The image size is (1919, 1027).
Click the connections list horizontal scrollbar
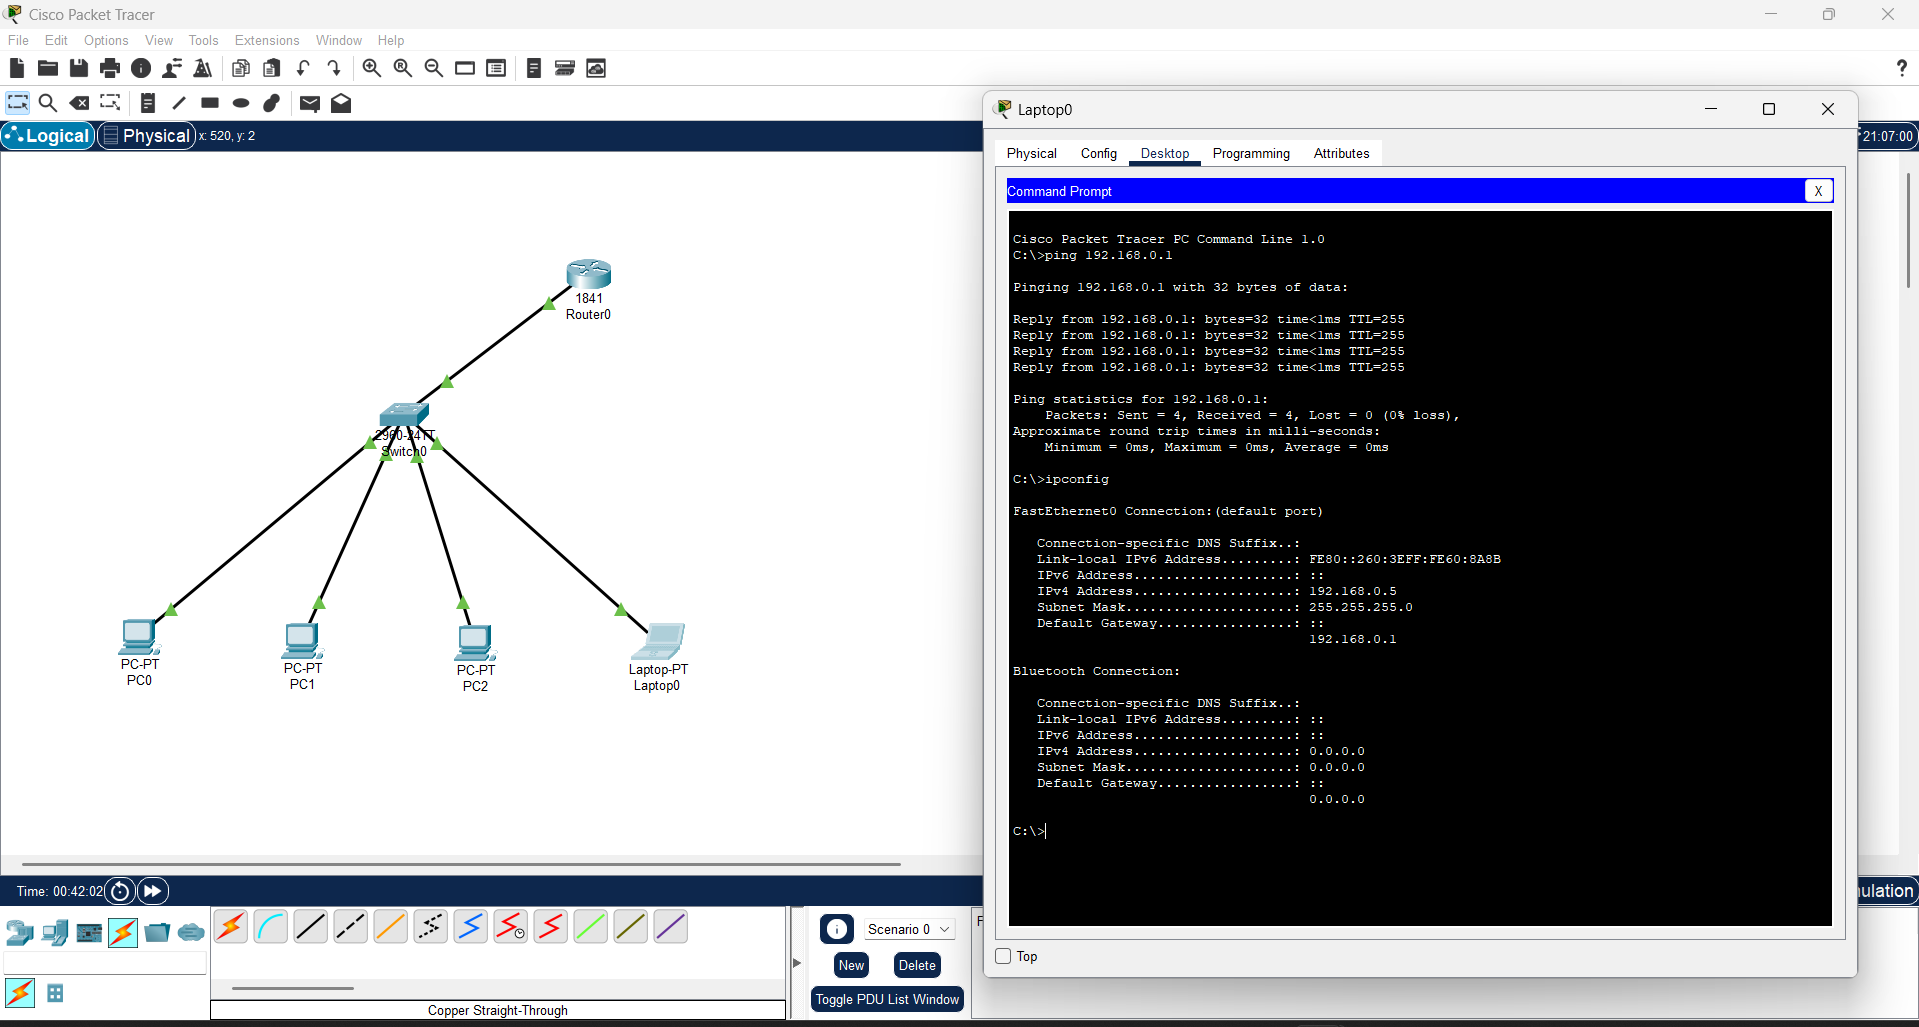click(293, 988)
